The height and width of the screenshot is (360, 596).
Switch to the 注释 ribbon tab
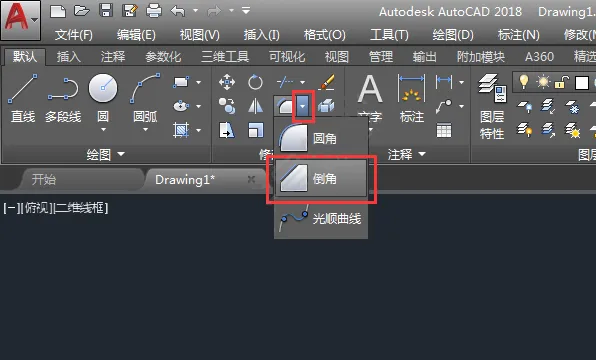113,57
